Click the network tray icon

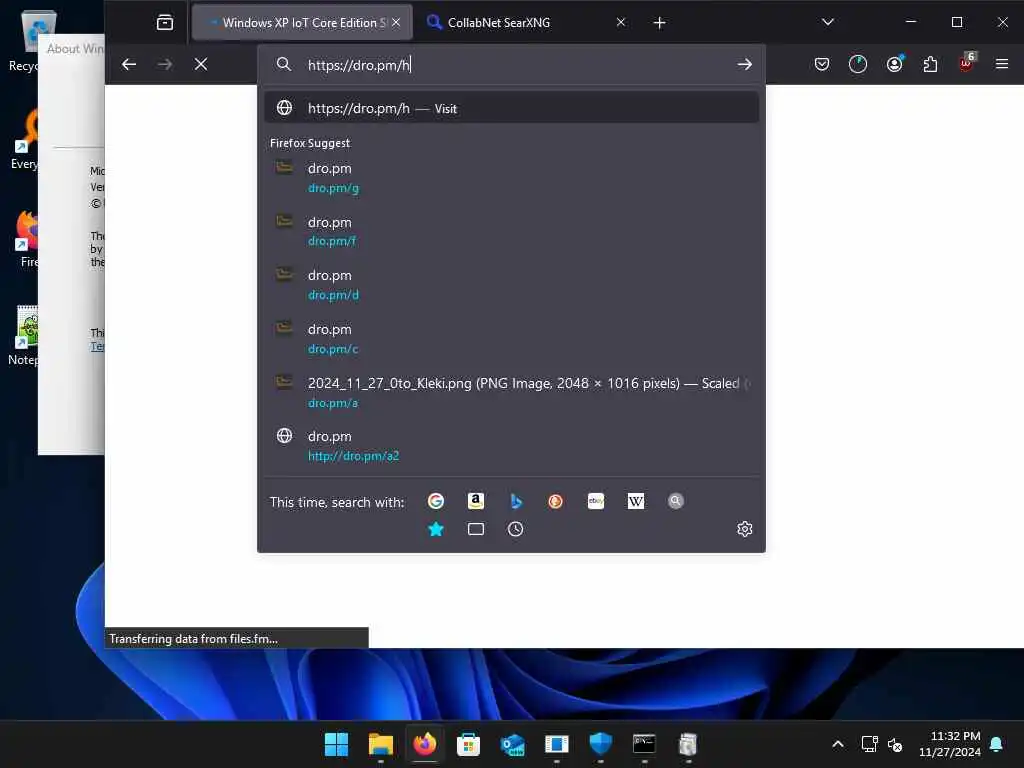coord(869,744)
